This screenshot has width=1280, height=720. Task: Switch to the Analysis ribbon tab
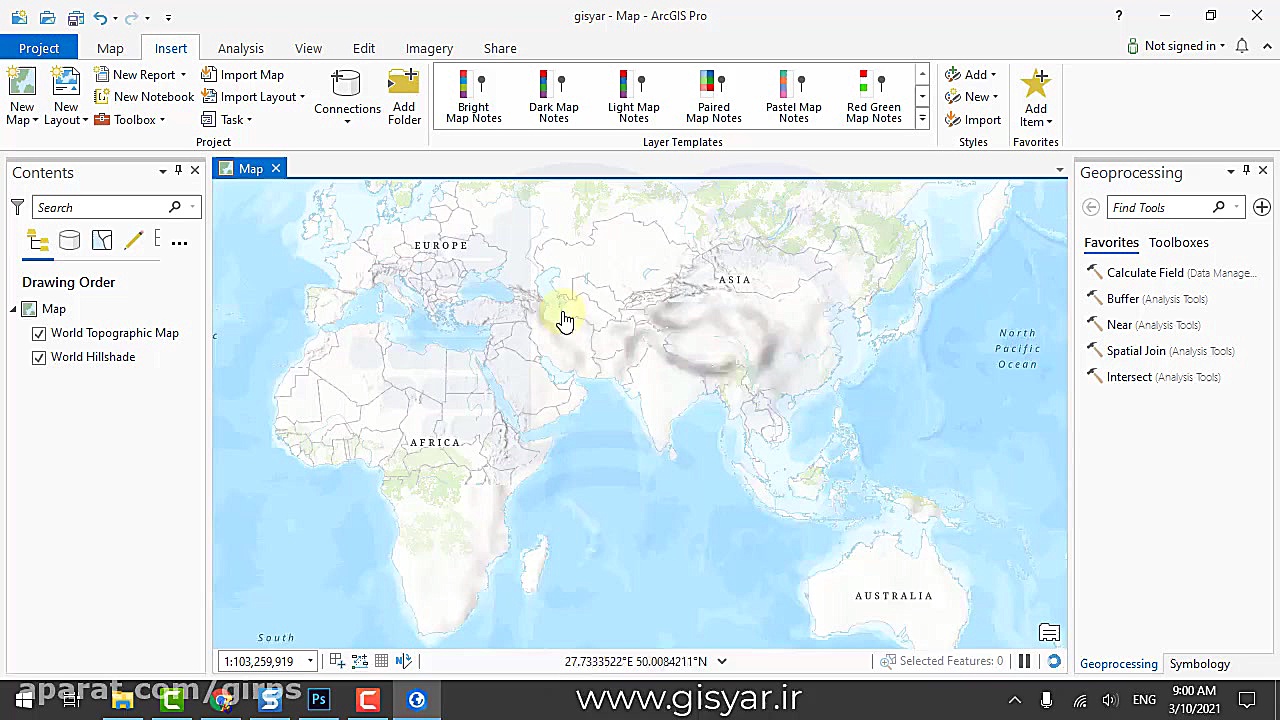pyautogui.click(x=240, y=48)
